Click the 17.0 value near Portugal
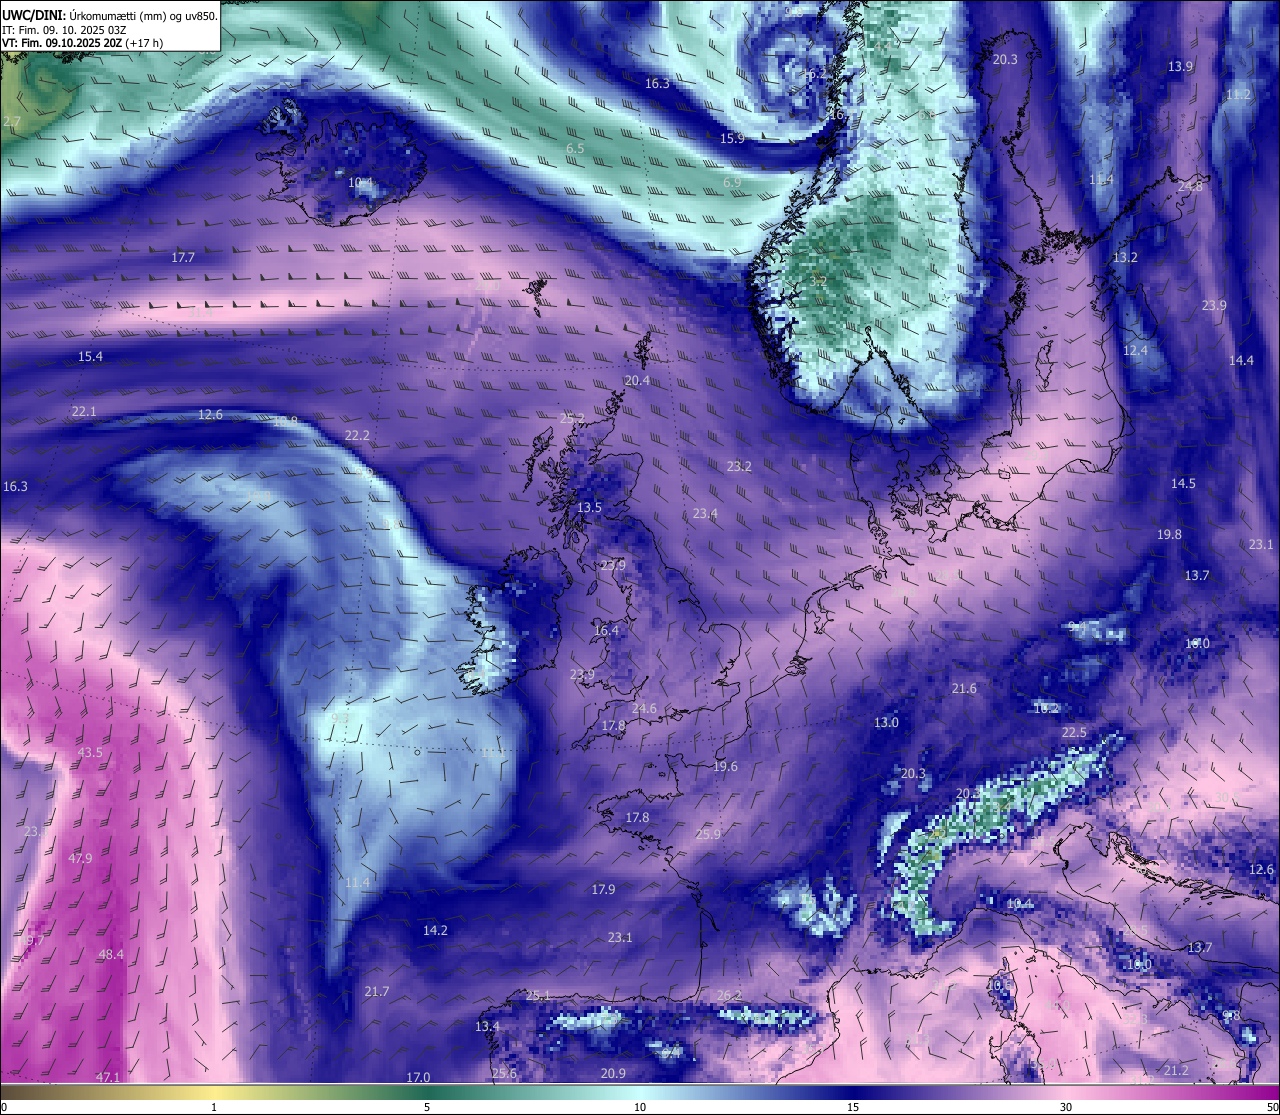 (418, 1077)
